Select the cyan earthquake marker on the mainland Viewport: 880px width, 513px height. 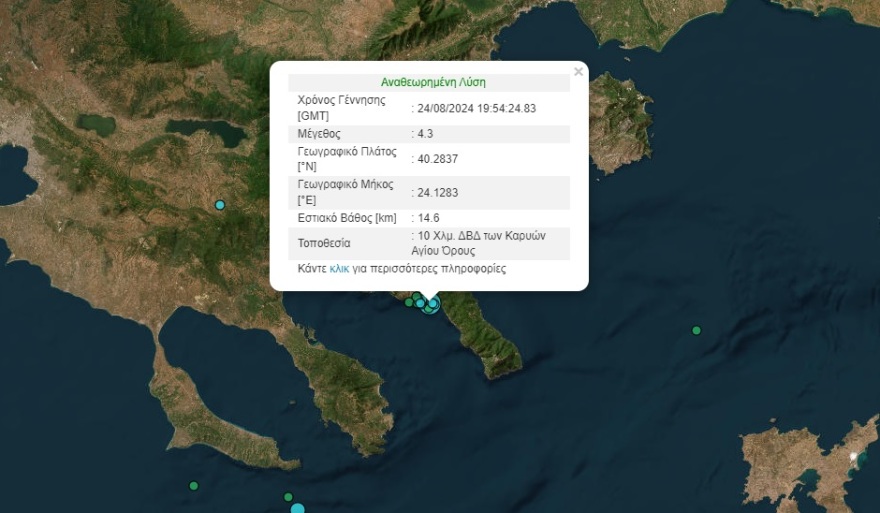click(x=220, y=205)
